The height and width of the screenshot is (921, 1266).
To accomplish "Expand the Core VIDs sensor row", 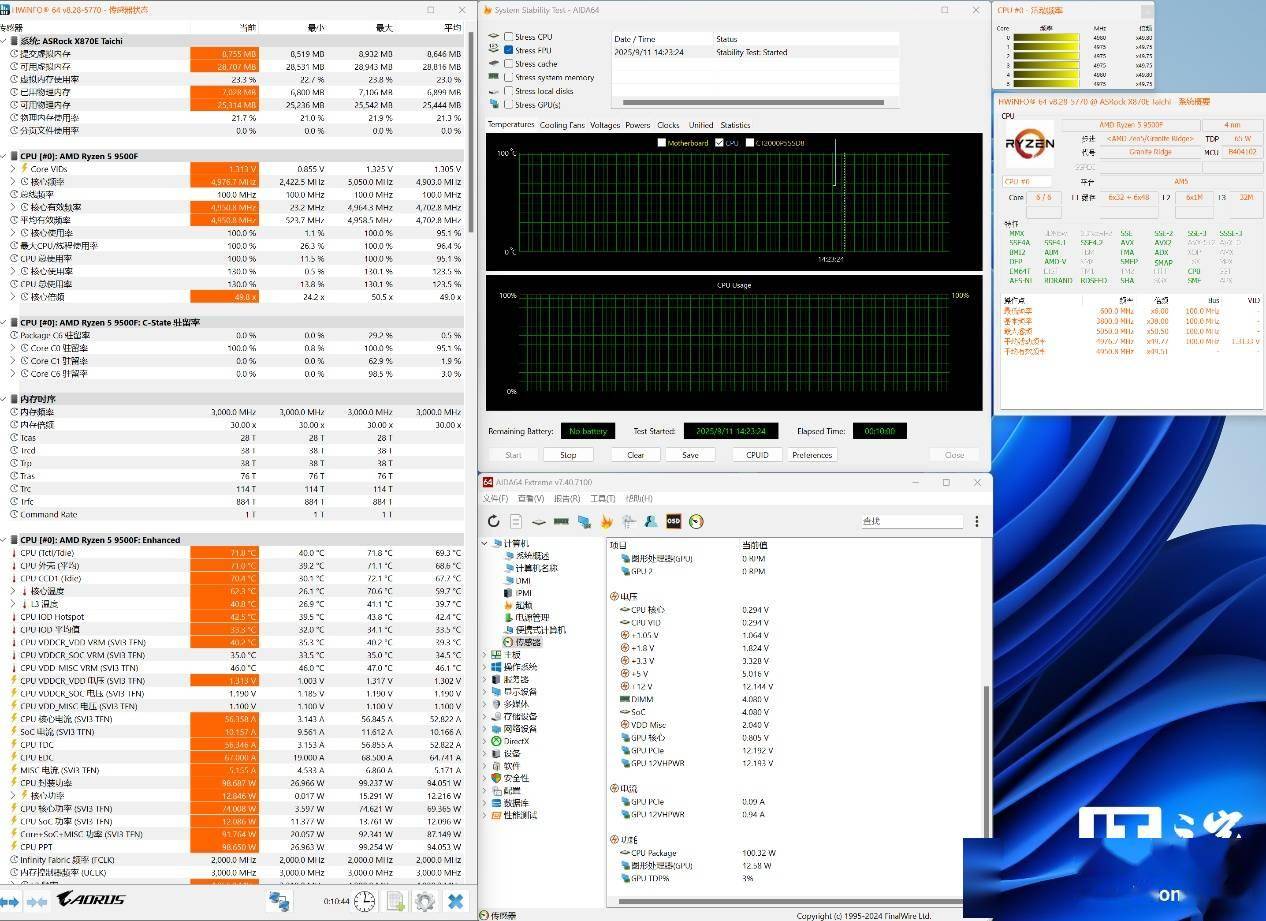I will [x=13, y=169].
